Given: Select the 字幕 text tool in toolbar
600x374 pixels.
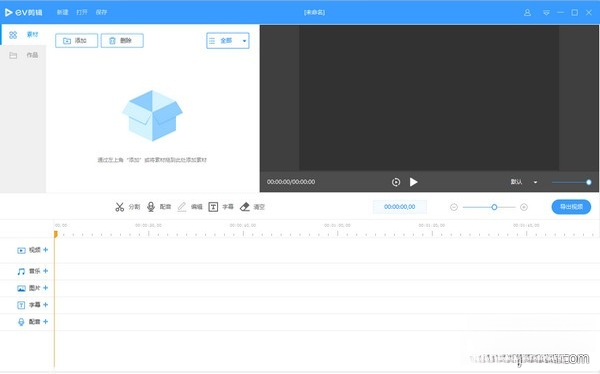Looking at the screenshot, I should 221,207.
